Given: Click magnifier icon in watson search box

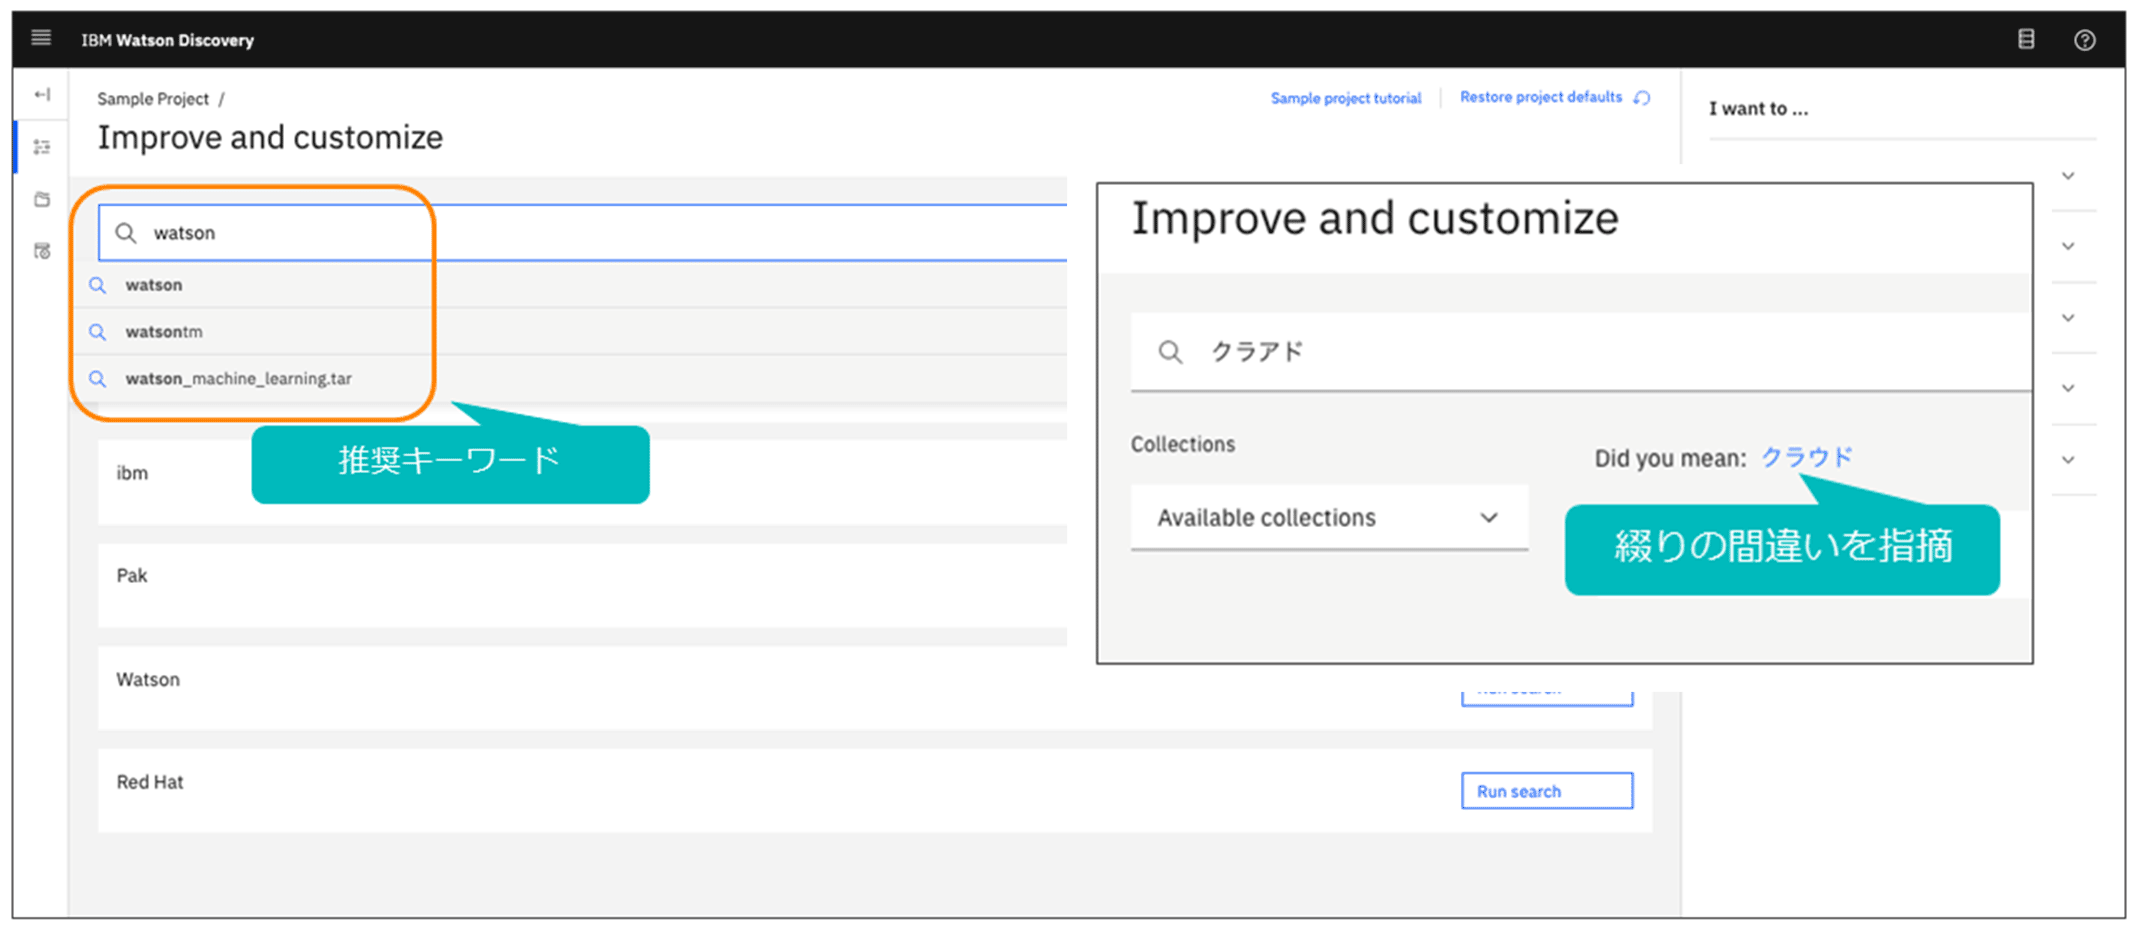Looking at the screenshot, I should pos(126,233).
